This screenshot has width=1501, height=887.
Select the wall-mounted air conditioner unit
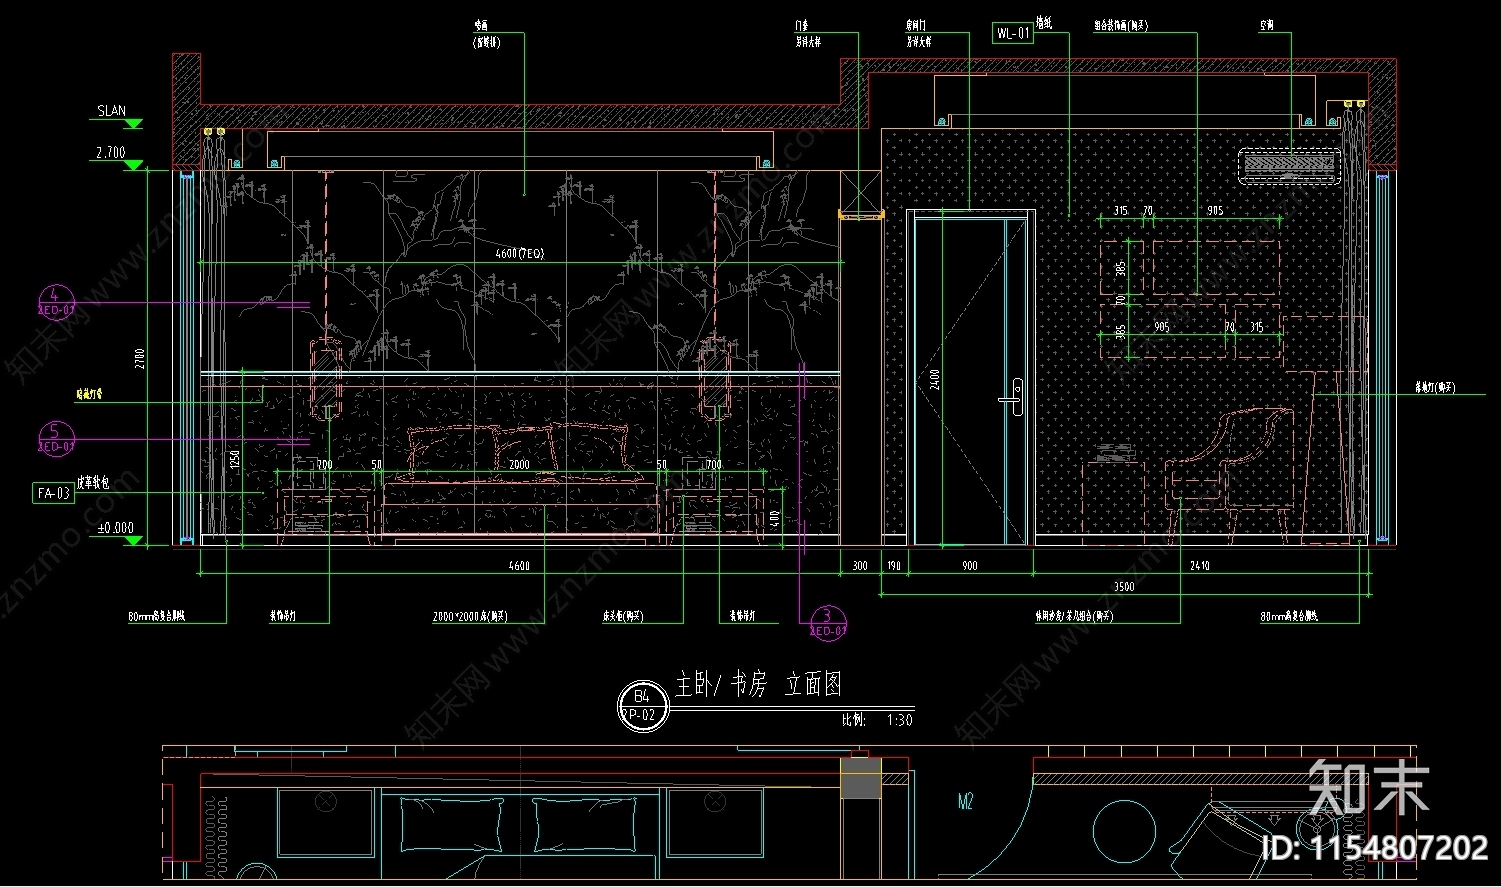click(1289, 166)
